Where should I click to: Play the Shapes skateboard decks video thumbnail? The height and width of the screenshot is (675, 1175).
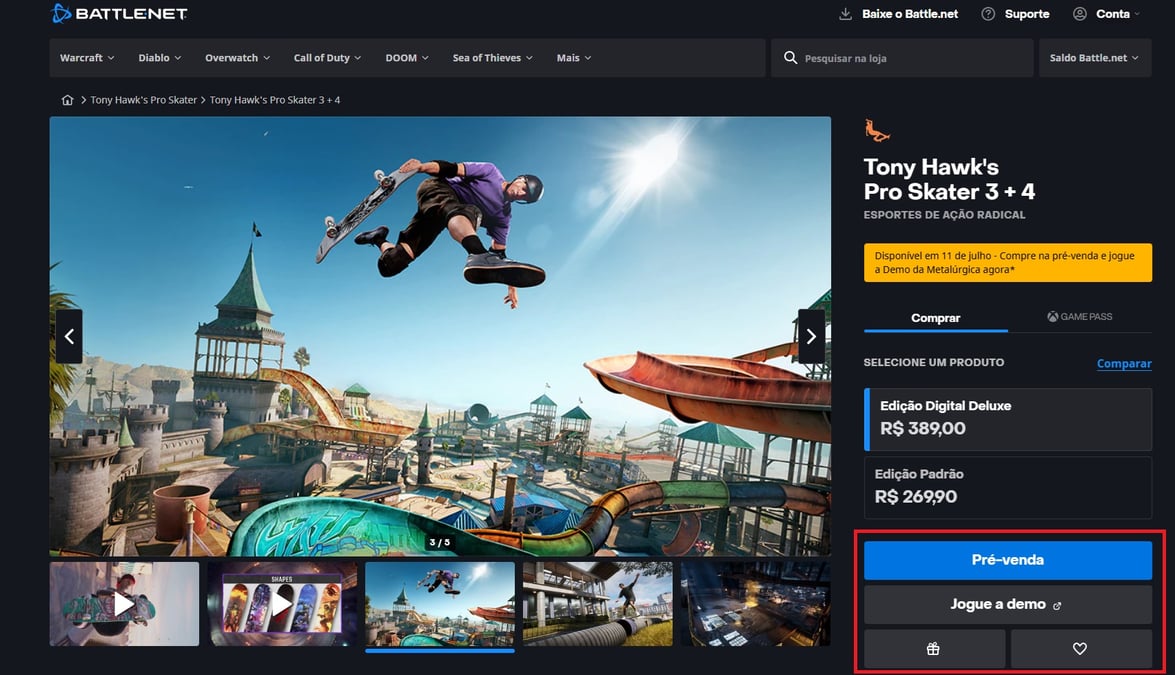pos(282,604)
